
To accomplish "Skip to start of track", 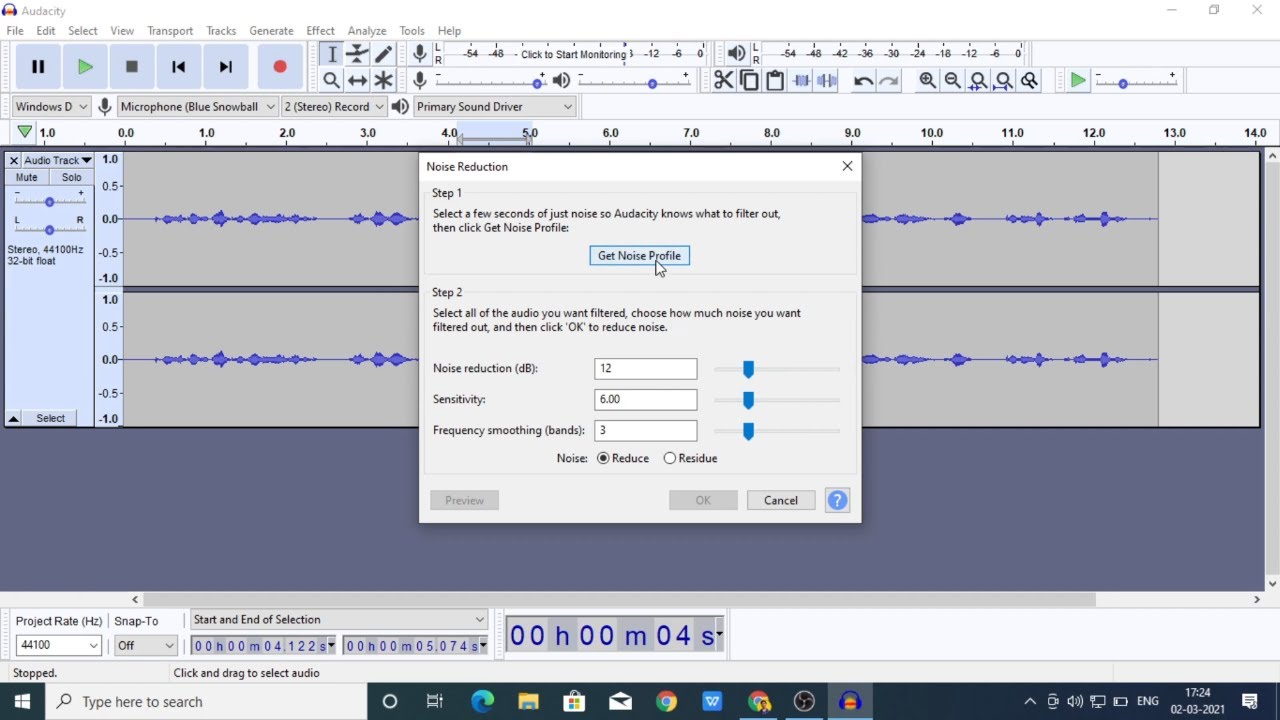I will point(179,67).
